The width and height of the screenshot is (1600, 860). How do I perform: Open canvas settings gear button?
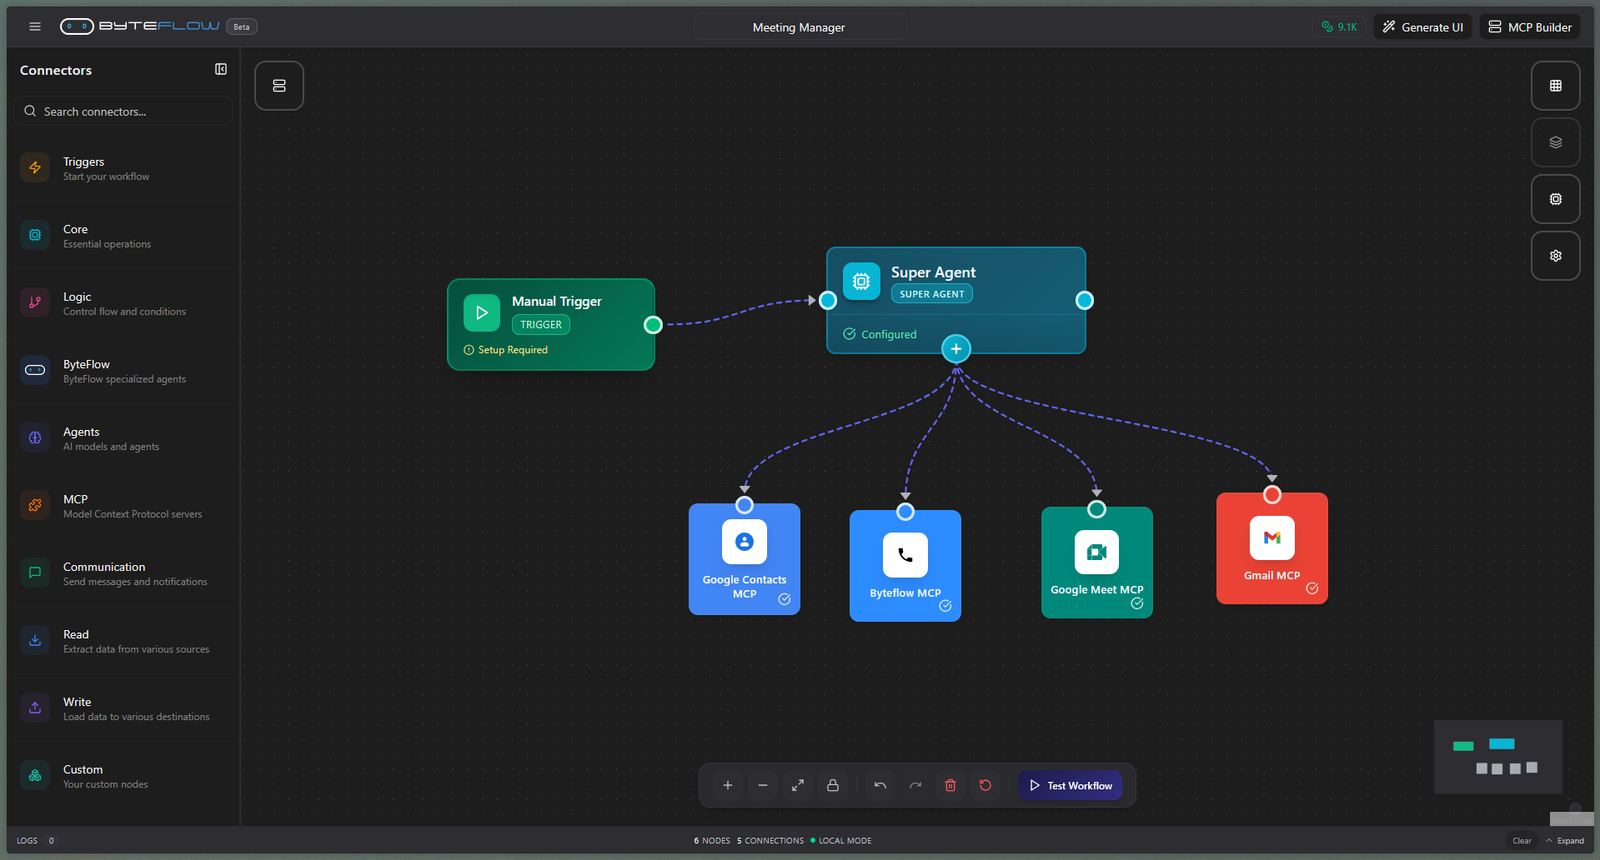coord(1555,256)
